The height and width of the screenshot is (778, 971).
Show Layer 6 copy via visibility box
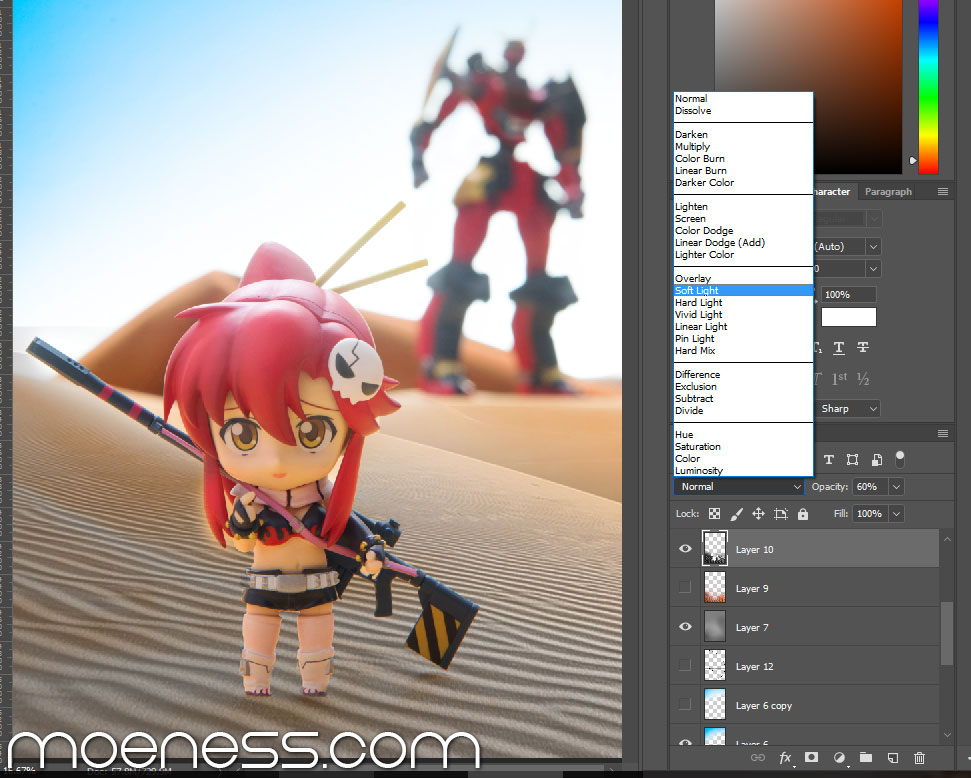[685, 704]
